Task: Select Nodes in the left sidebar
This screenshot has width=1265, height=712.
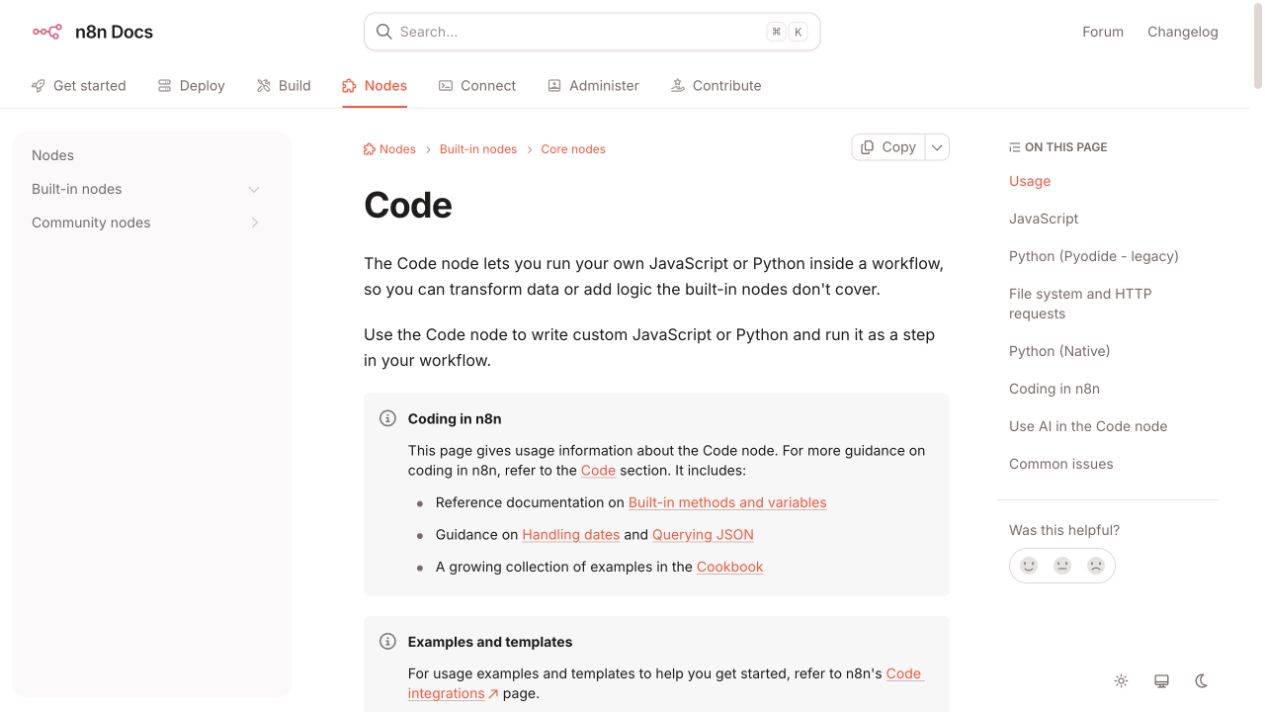Action: click(x=53, y=155)
